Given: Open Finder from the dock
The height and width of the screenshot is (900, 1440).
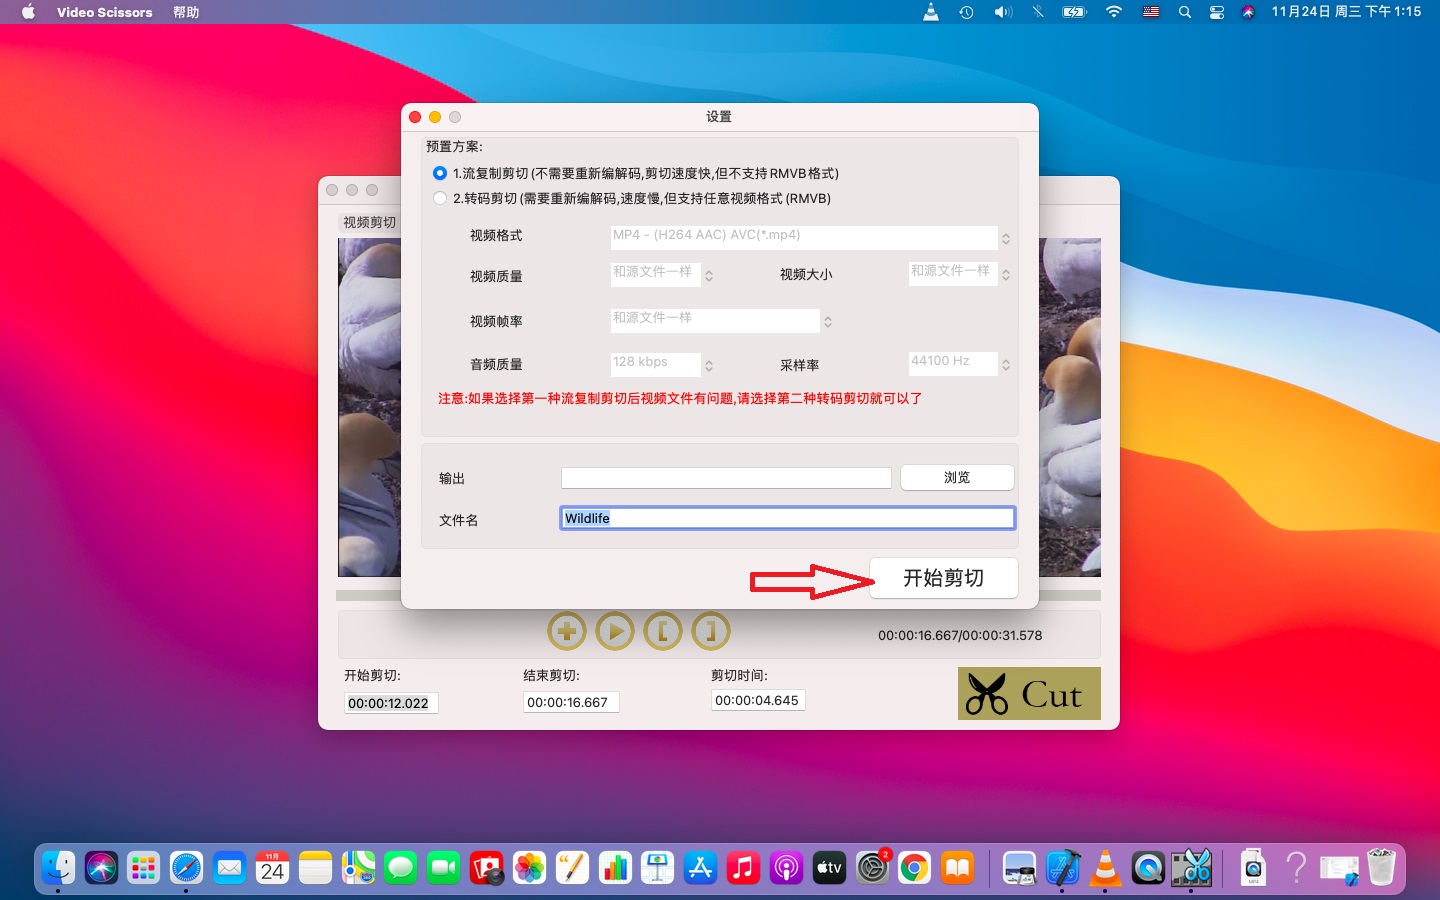Looking at the screenshot, I should (58, 867).
